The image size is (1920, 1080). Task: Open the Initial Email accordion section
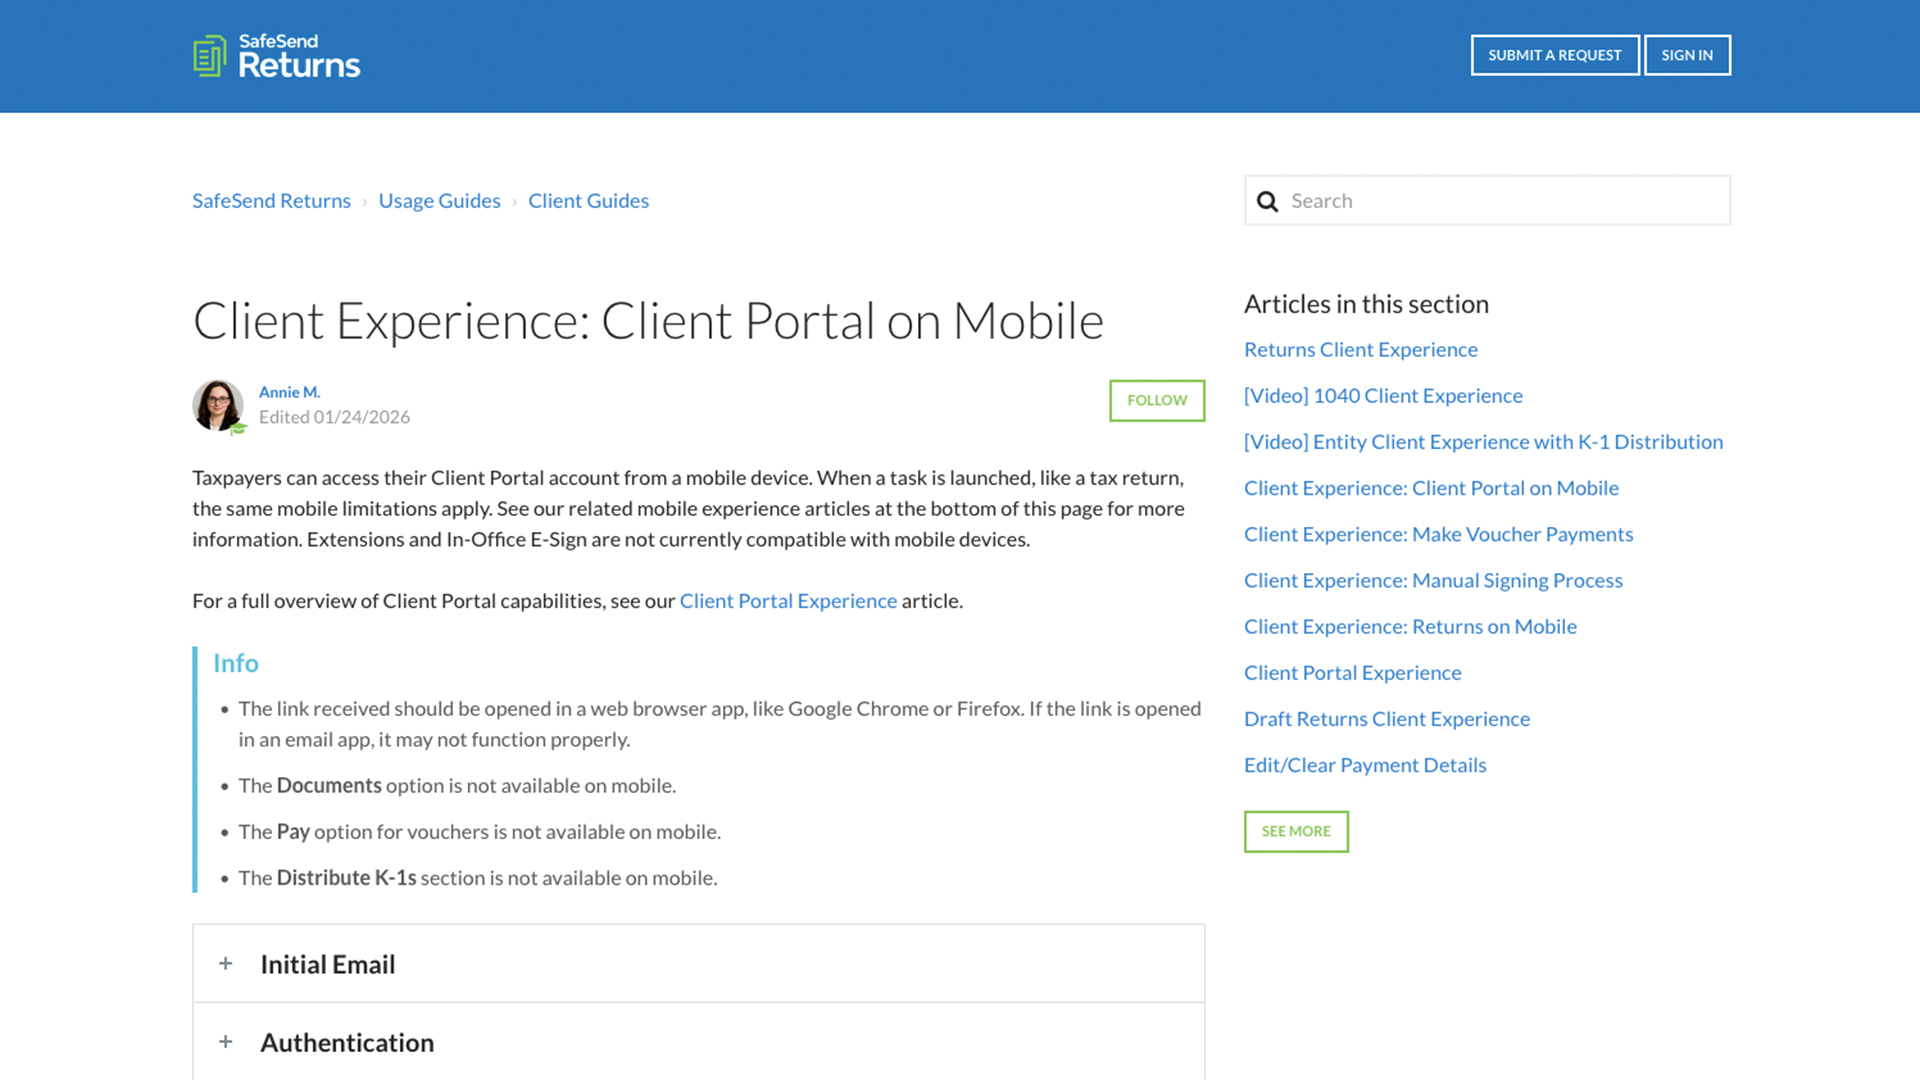pyautogui.click(x=328, y=964)
